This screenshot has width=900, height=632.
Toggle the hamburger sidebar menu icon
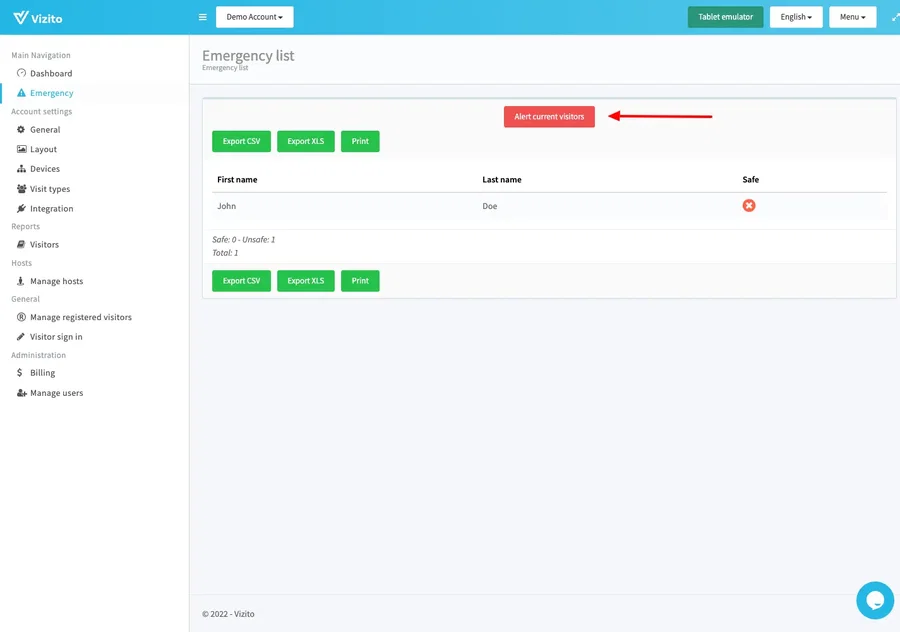point(202,17)
